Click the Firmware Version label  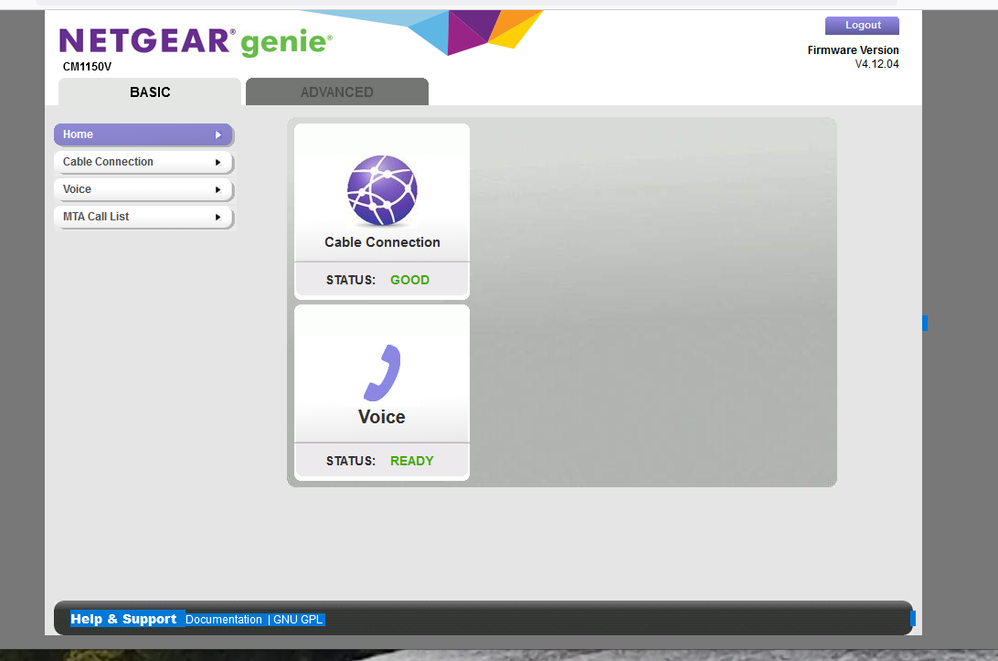click(853, 50)
